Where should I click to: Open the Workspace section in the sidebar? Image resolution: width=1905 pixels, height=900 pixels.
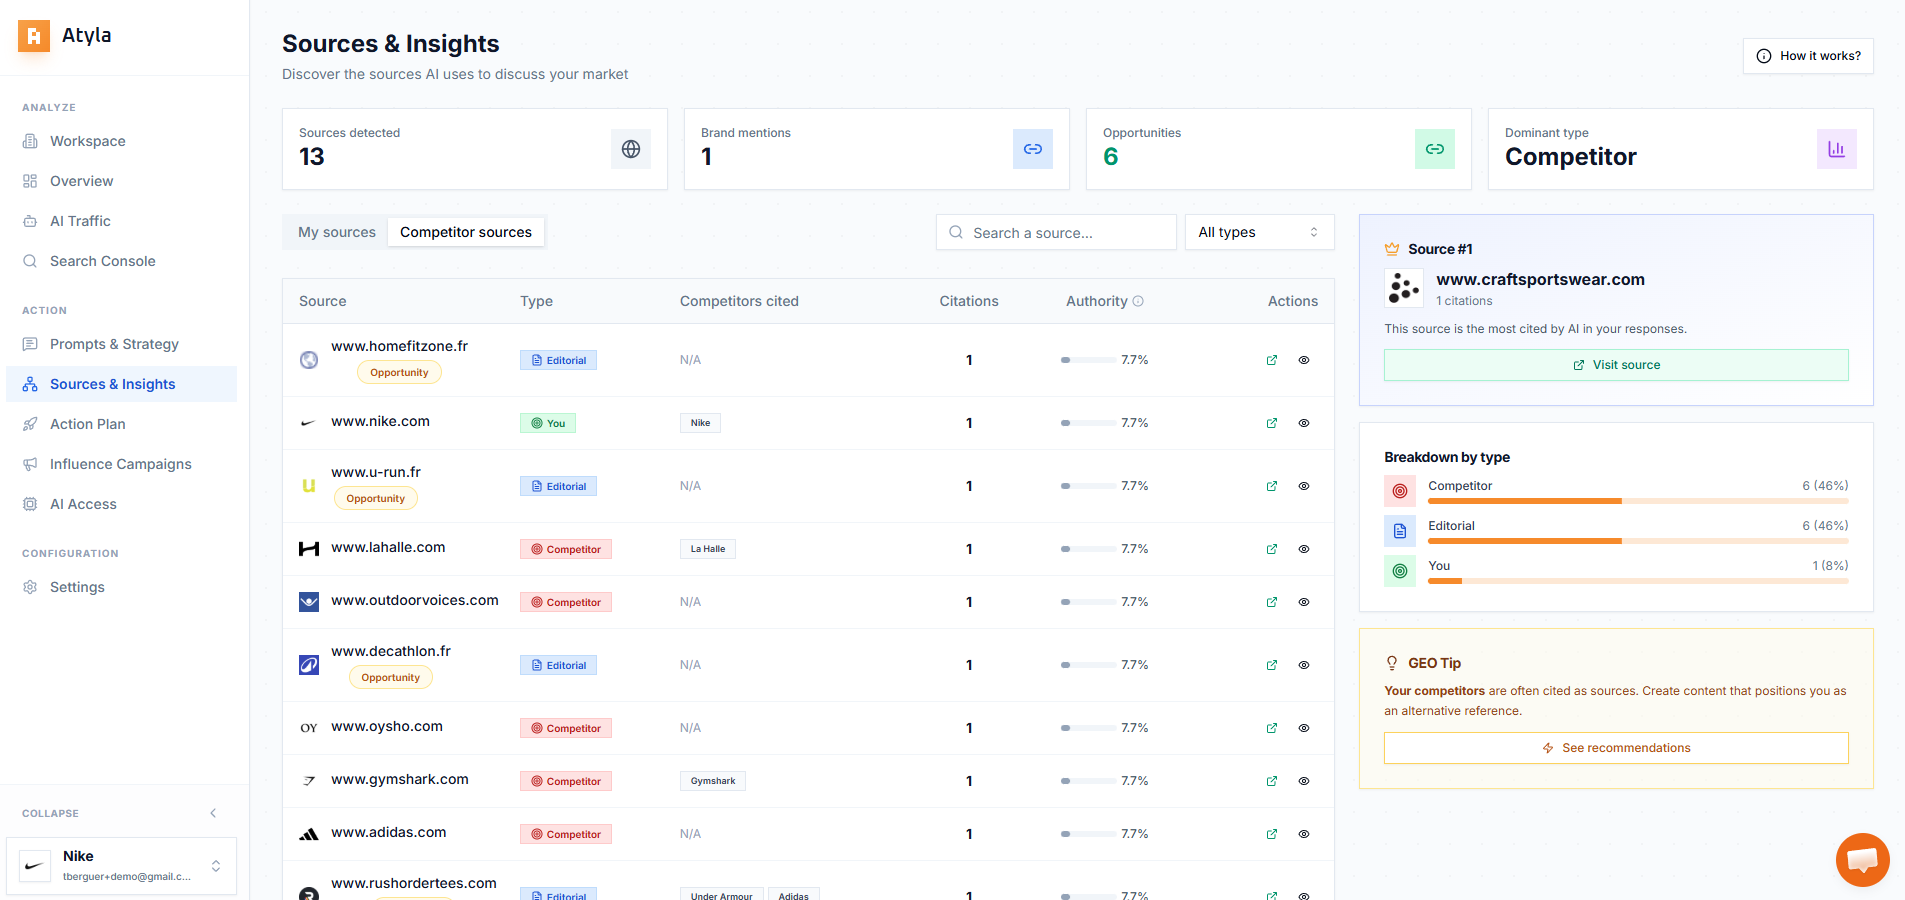click(87, 141)
